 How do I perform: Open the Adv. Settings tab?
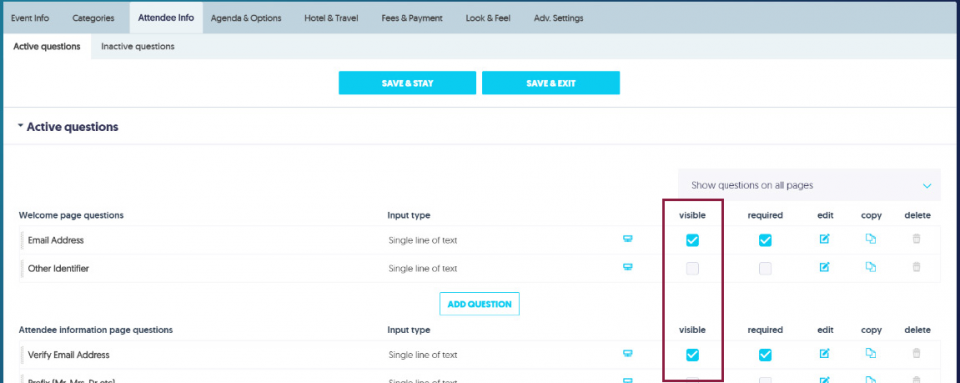[558, 18]
